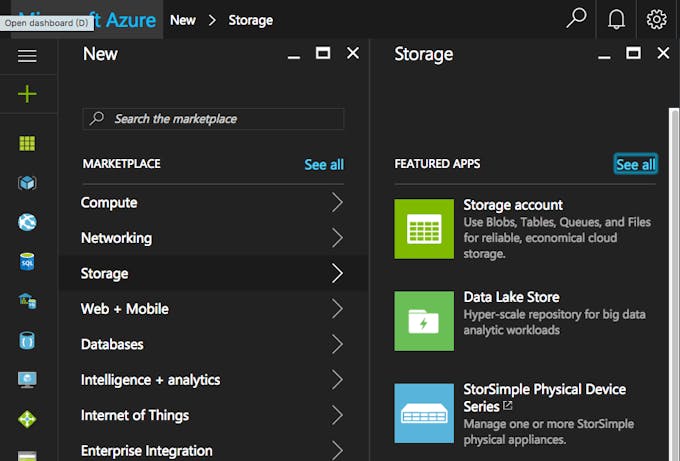Click the green plus New resource icon
Viewport: 680px width, 461px height.
(27, 94)
